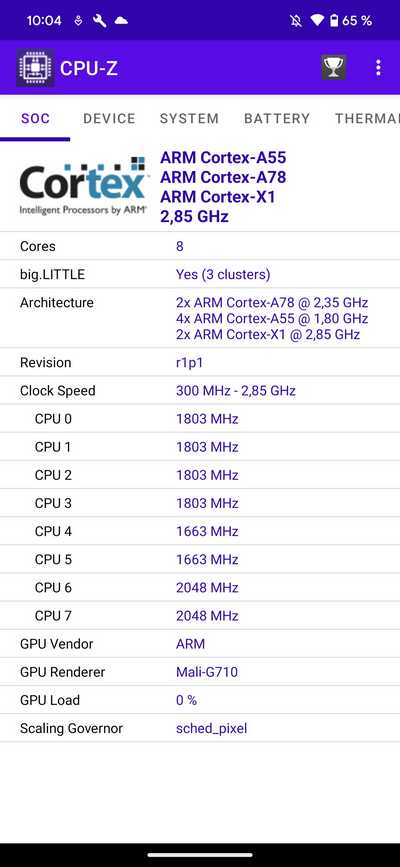
Task: Tap the Clock Speed row
Action: [200, 391]
